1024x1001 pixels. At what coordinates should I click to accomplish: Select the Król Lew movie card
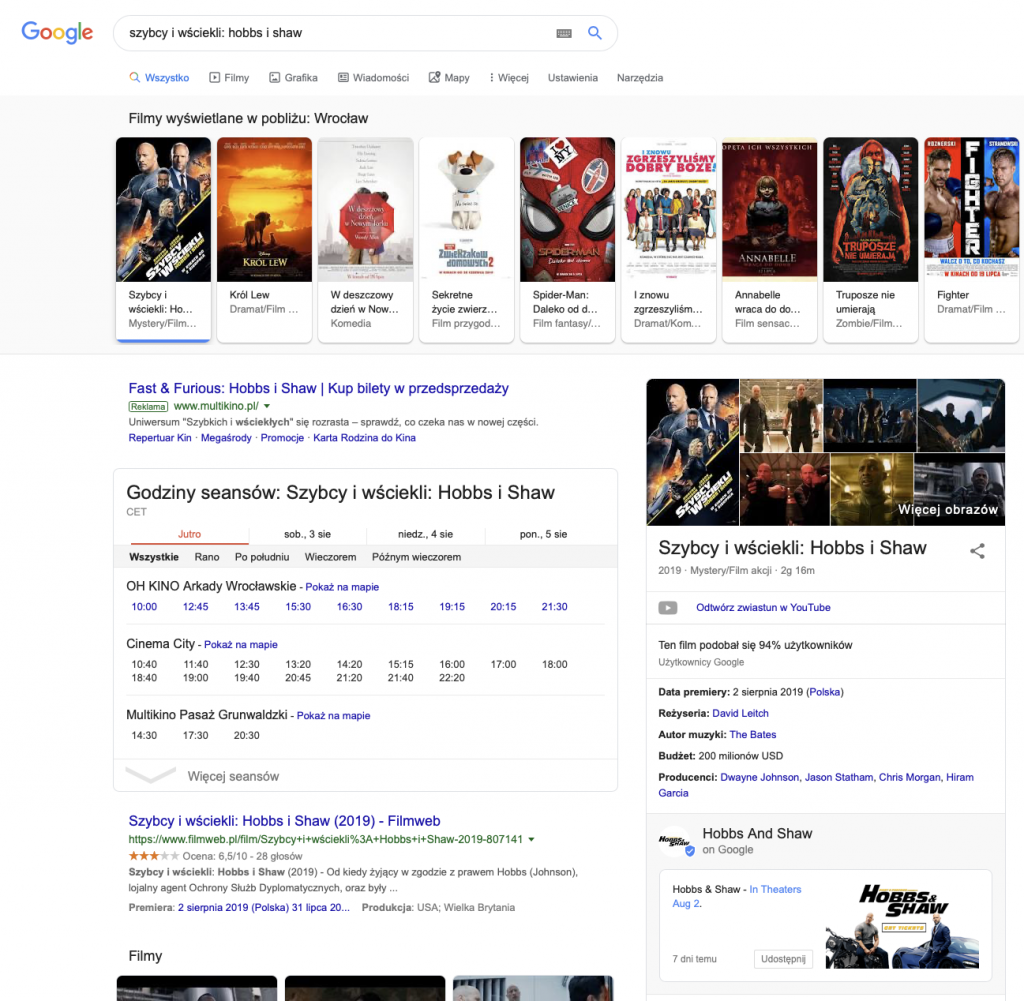click(264, 239)
